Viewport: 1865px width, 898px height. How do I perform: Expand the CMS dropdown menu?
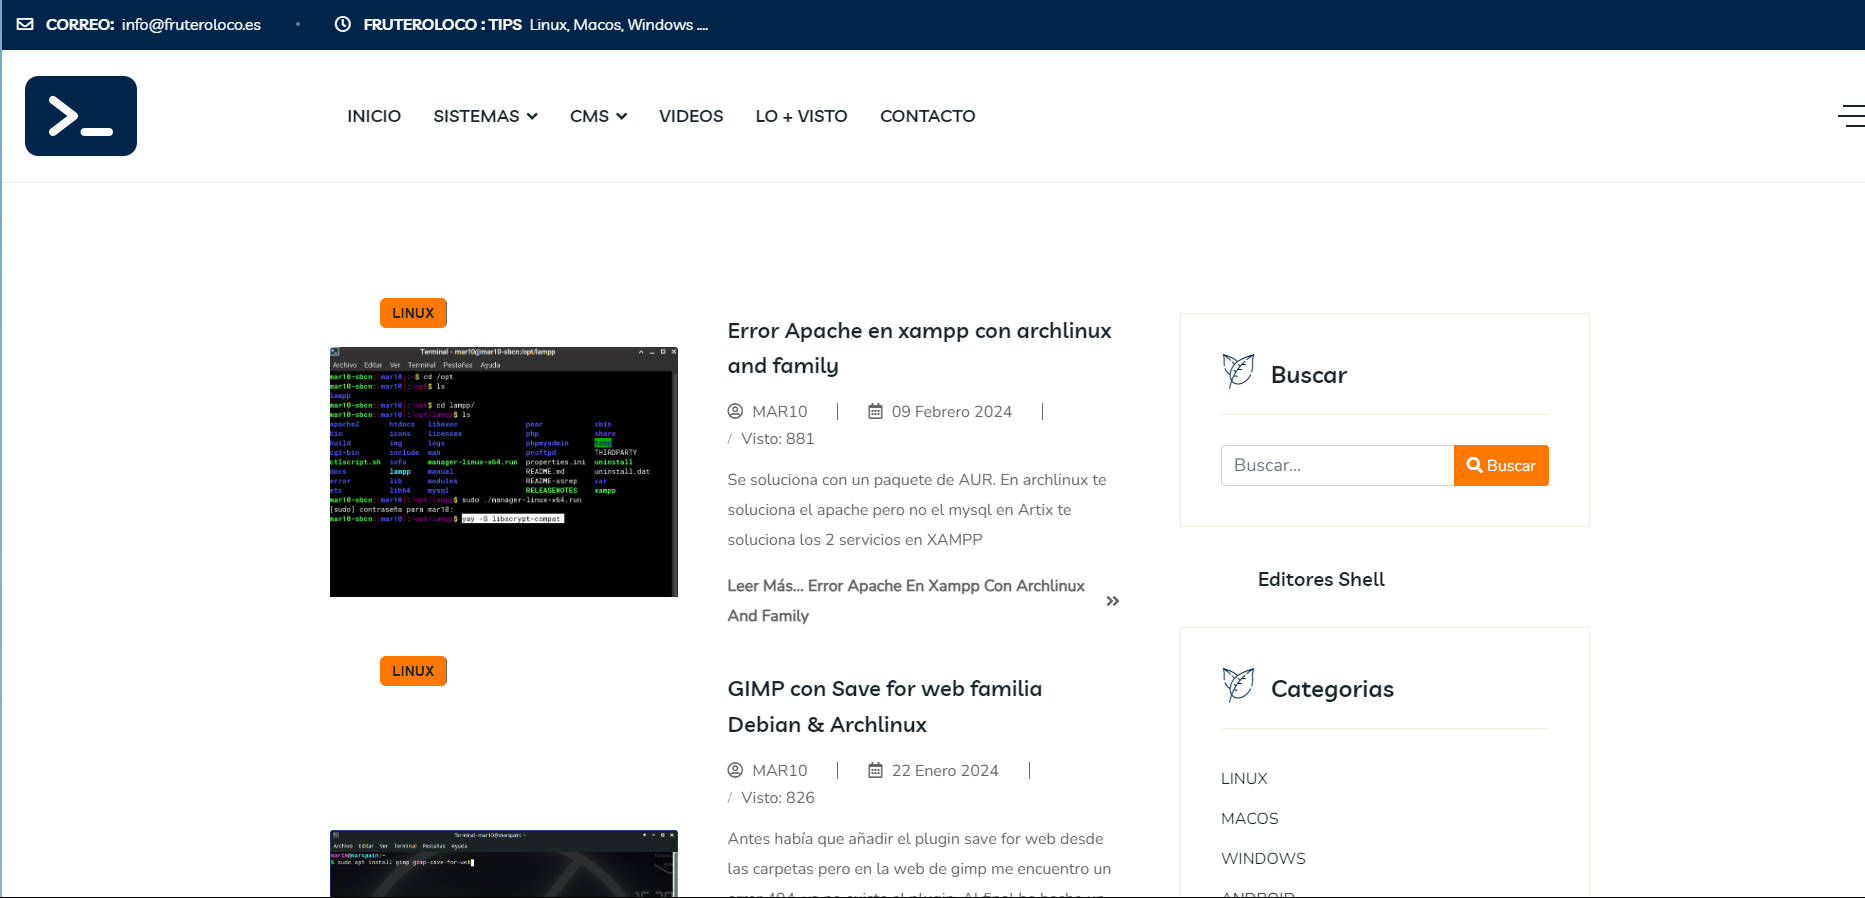pyautogui.click(x=598, y=116)
